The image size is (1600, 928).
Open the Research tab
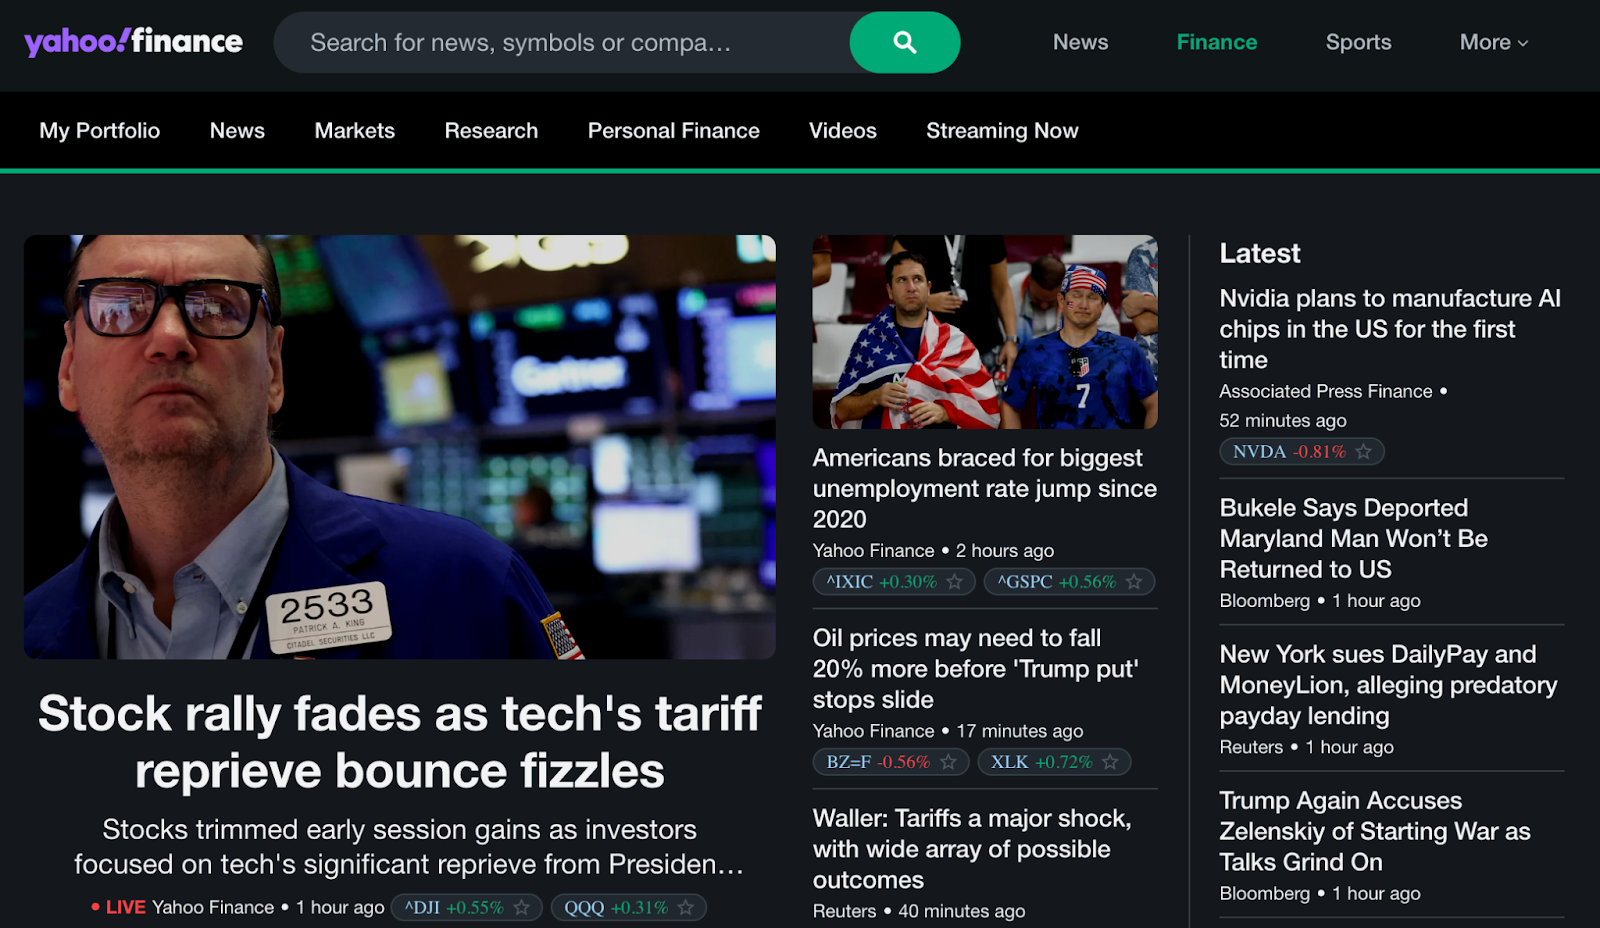click(x=491, y=131)
